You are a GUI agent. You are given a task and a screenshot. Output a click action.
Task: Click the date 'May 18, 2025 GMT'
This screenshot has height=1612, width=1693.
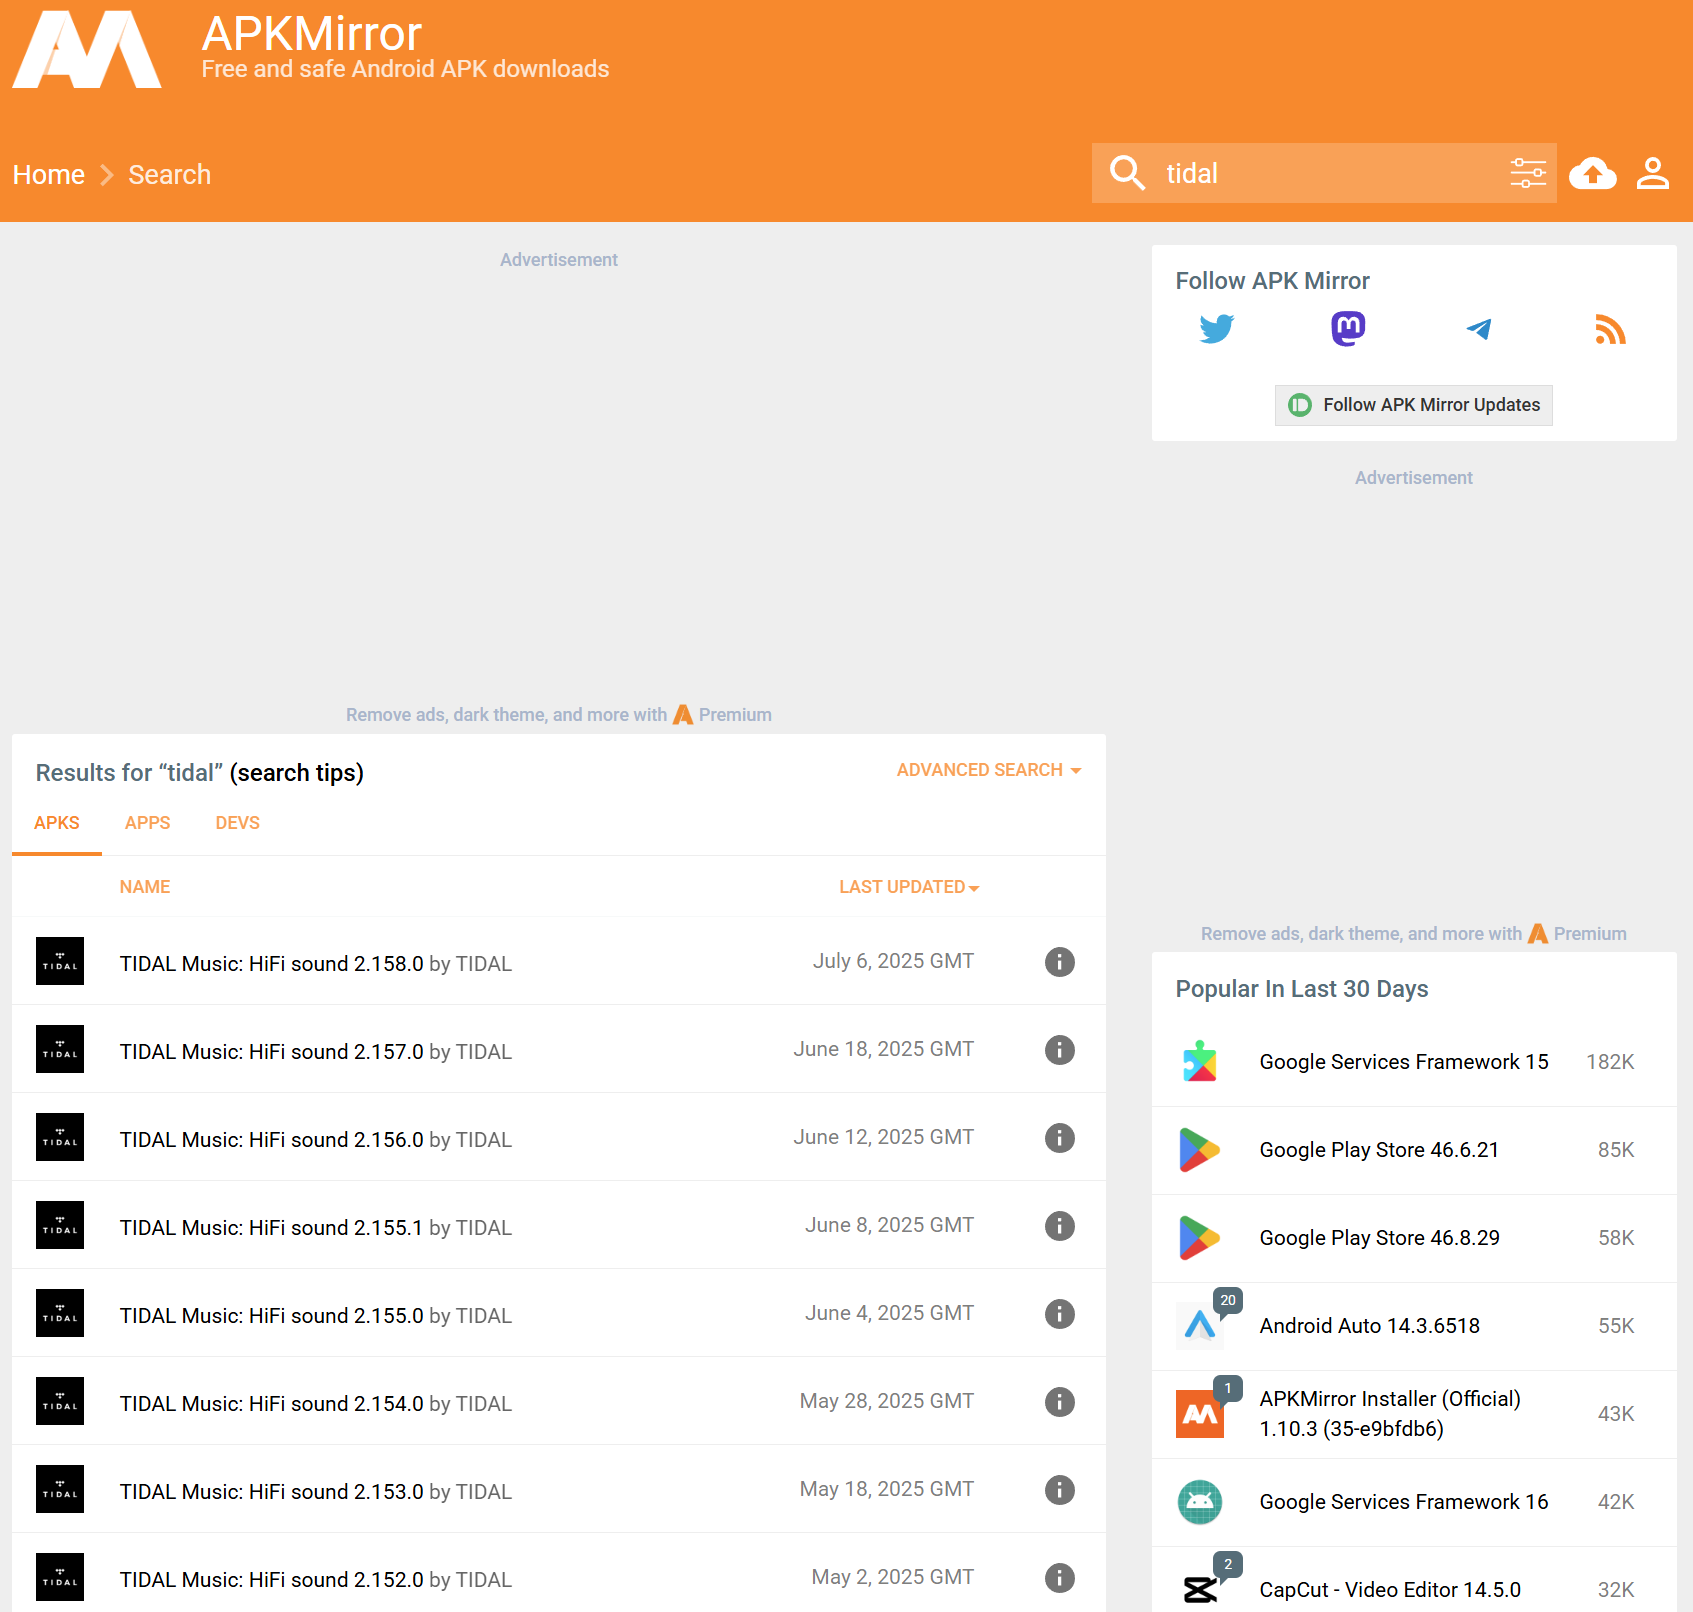tap(887, 1489)
